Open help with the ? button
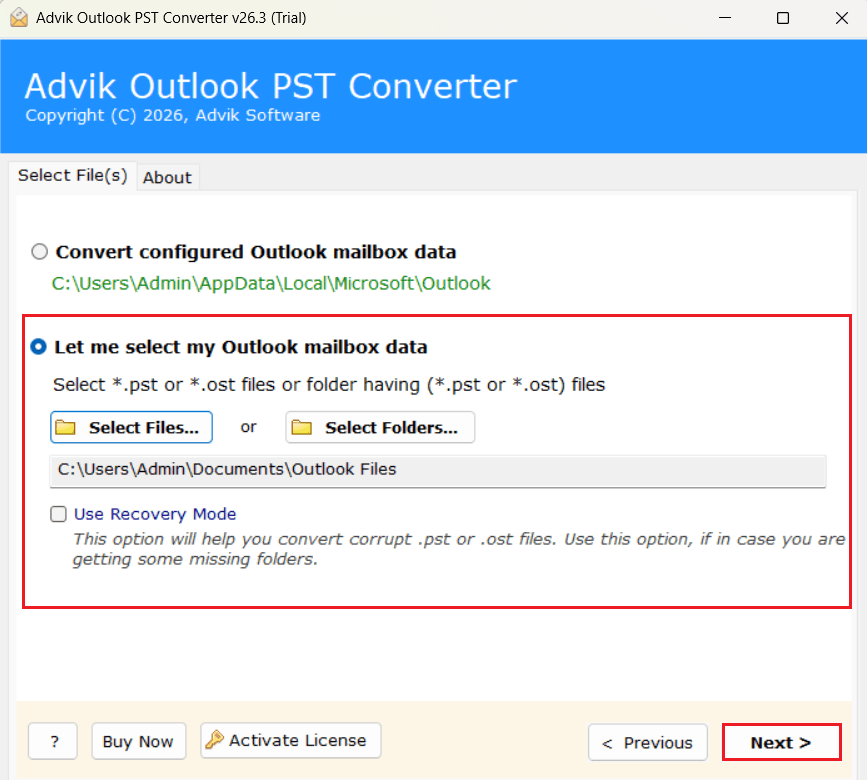 [53, 741]
